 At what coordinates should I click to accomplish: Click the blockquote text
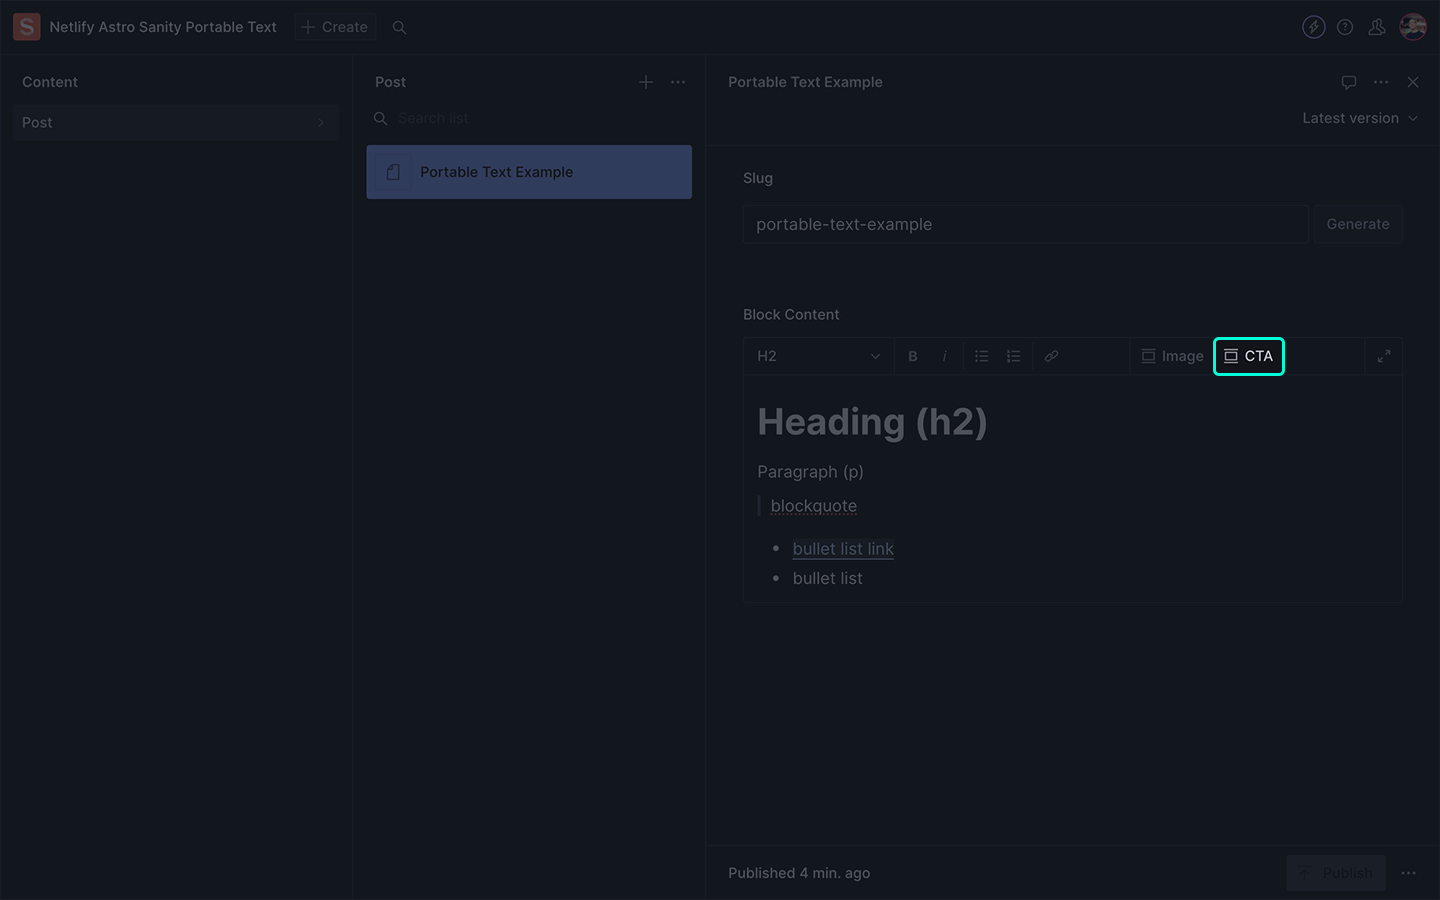(x=814, y=506)
